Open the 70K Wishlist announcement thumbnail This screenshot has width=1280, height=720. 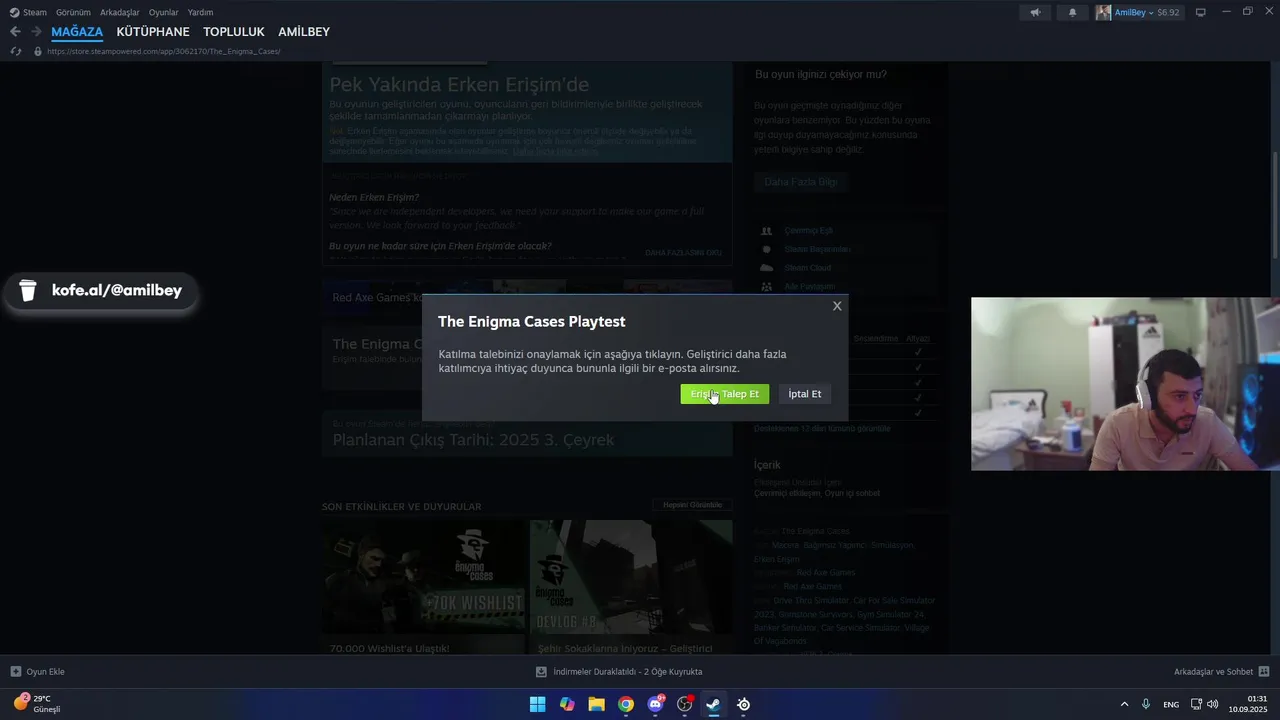[x=423, y=577]
